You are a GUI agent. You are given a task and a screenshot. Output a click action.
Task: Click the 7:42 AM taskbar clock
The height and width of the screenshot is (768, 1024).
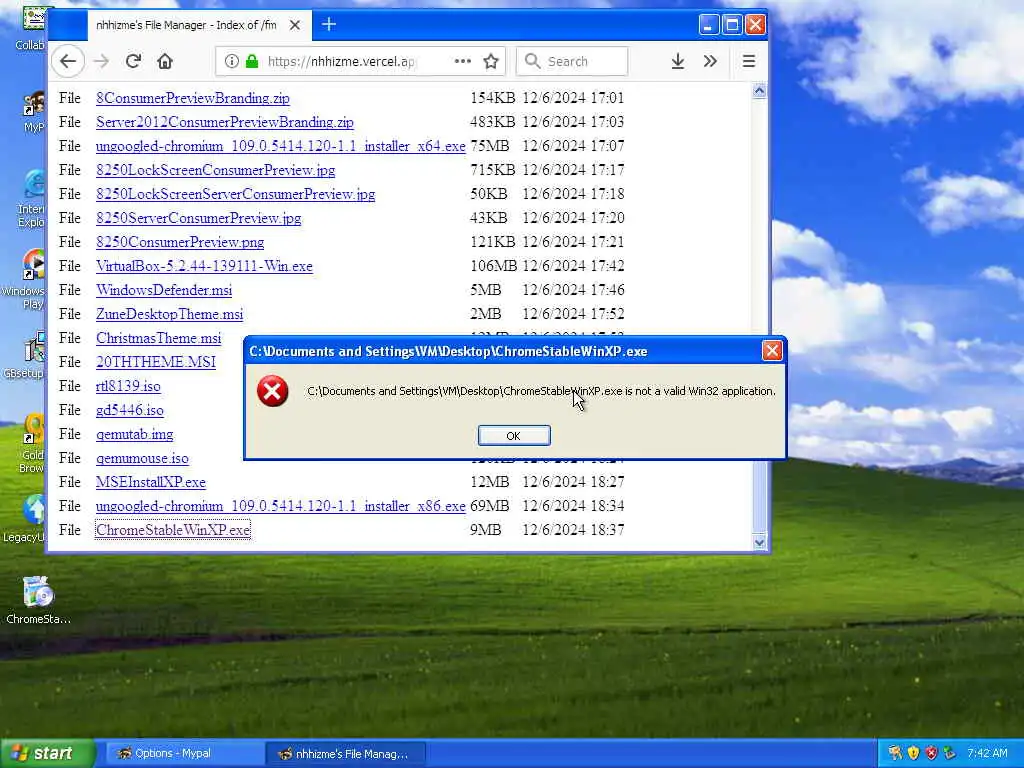pos(987,753)
